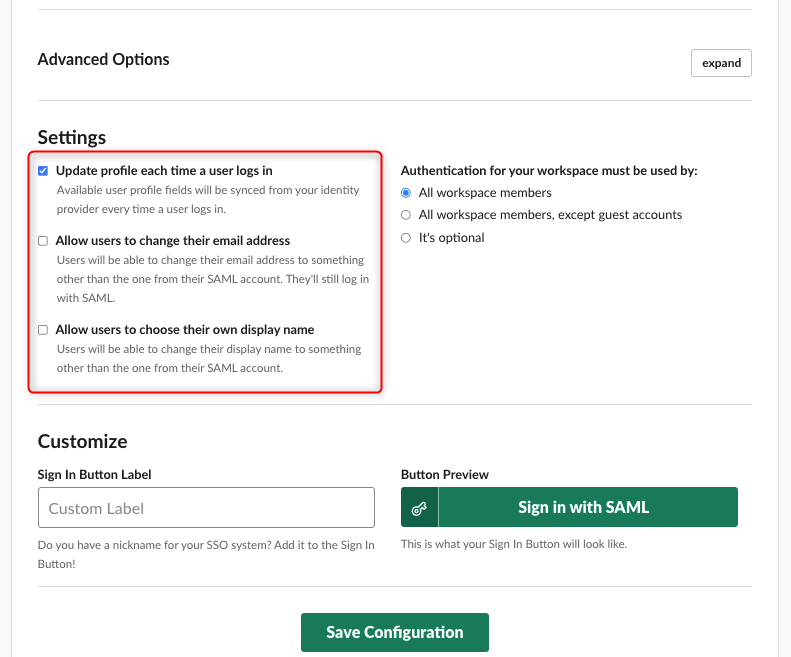Click the Sign In Button Label field caption
The width and height of the screenshot is (791, 657).
(x=94, y=475)
